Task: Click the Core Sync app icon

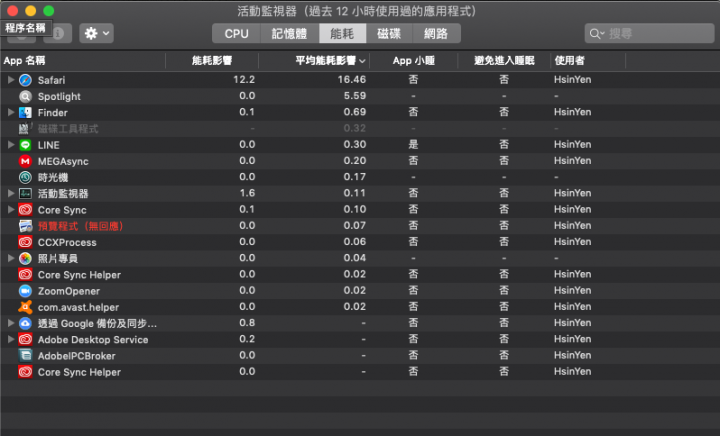Action: click(25, 210)
